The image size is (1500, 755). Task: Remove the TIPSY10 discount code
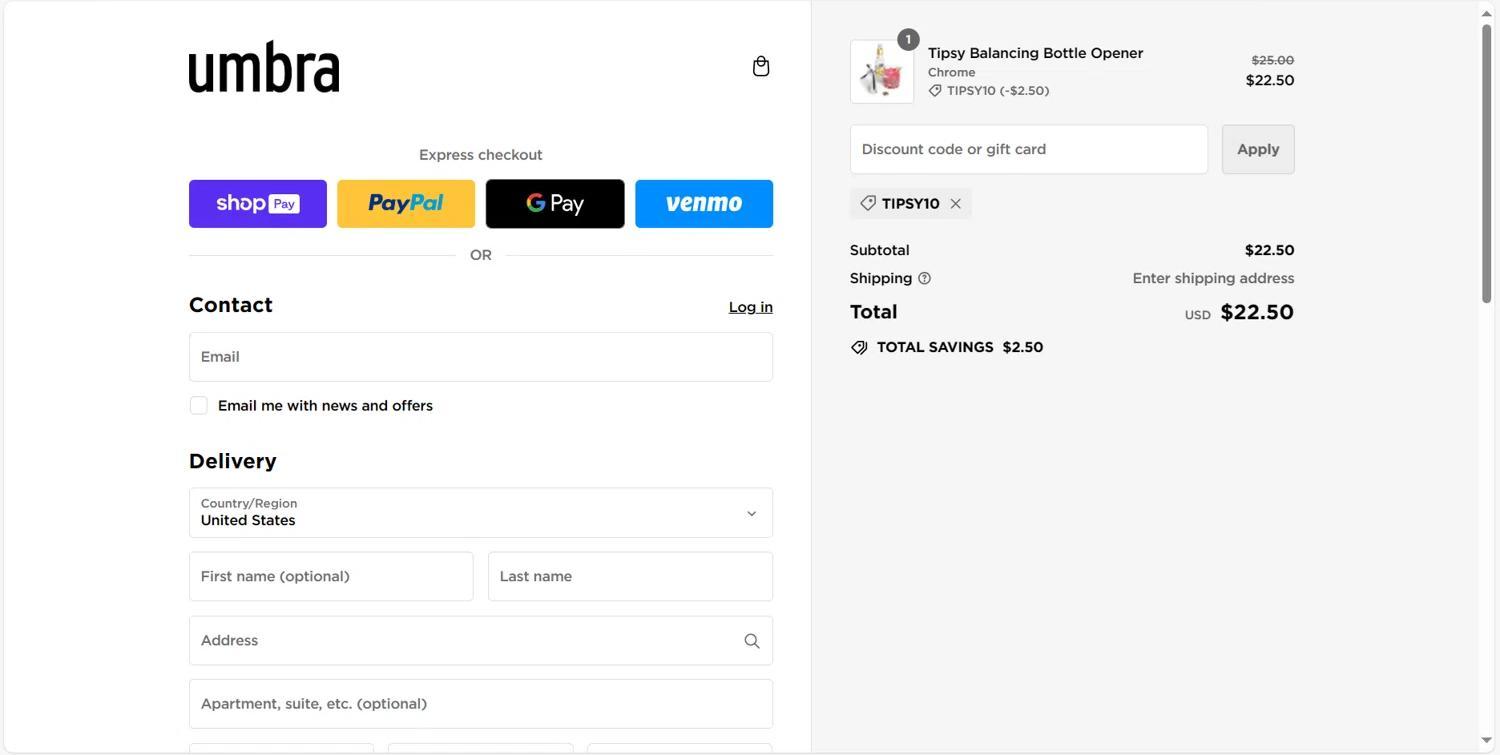coord(956,204)
